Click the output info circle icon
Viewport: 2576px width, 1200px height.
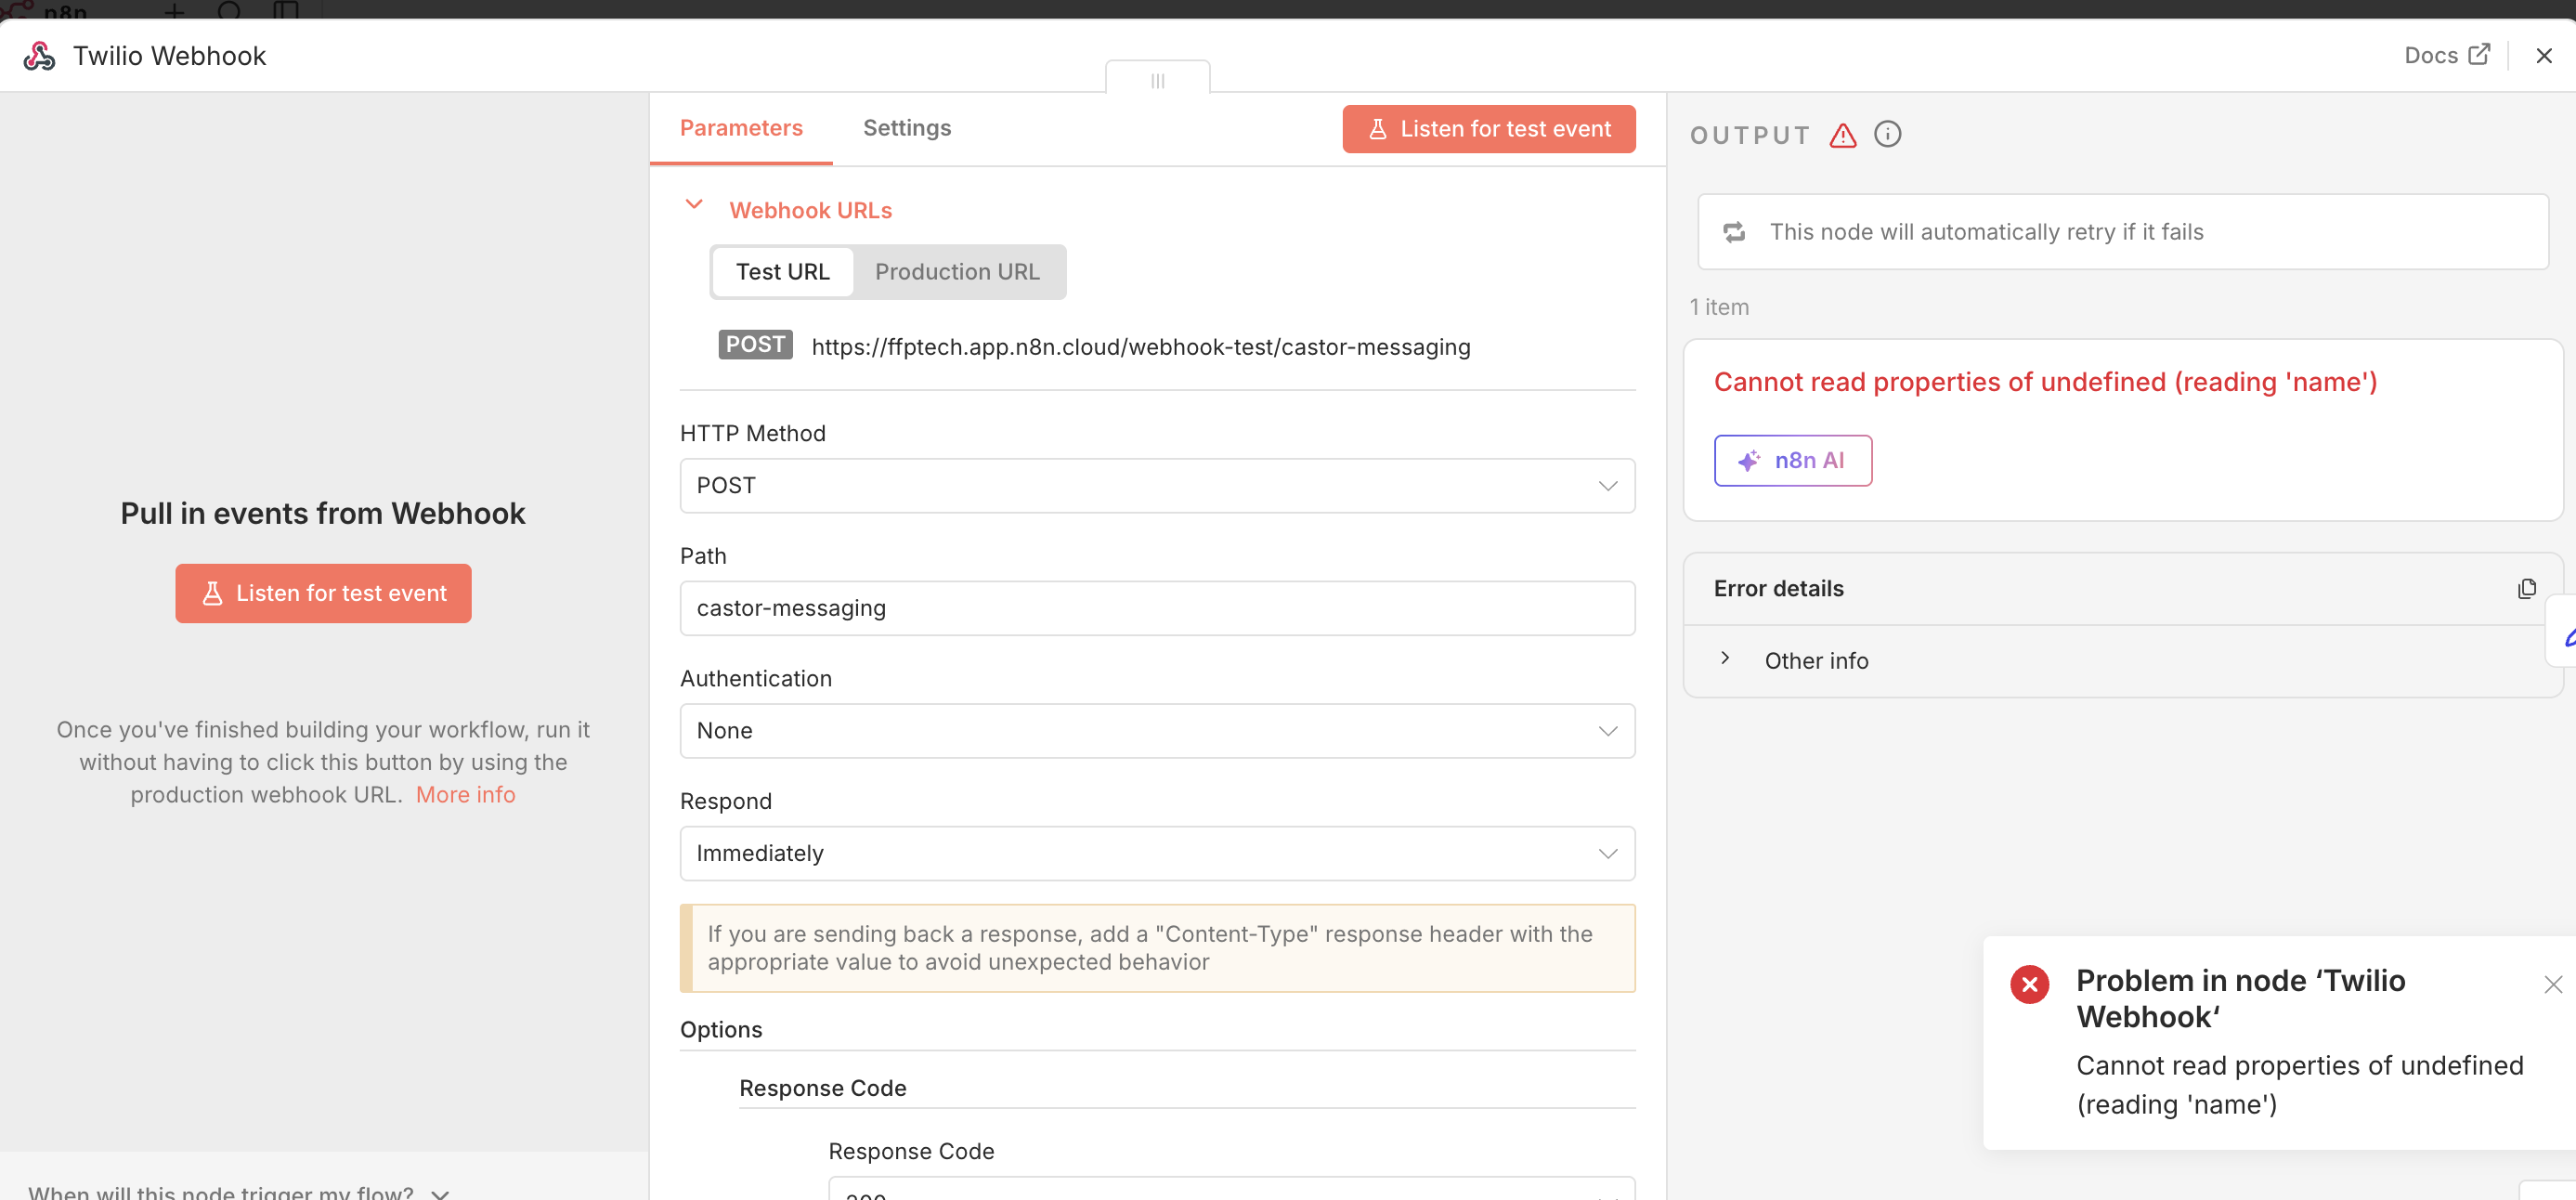point(1887,134)
